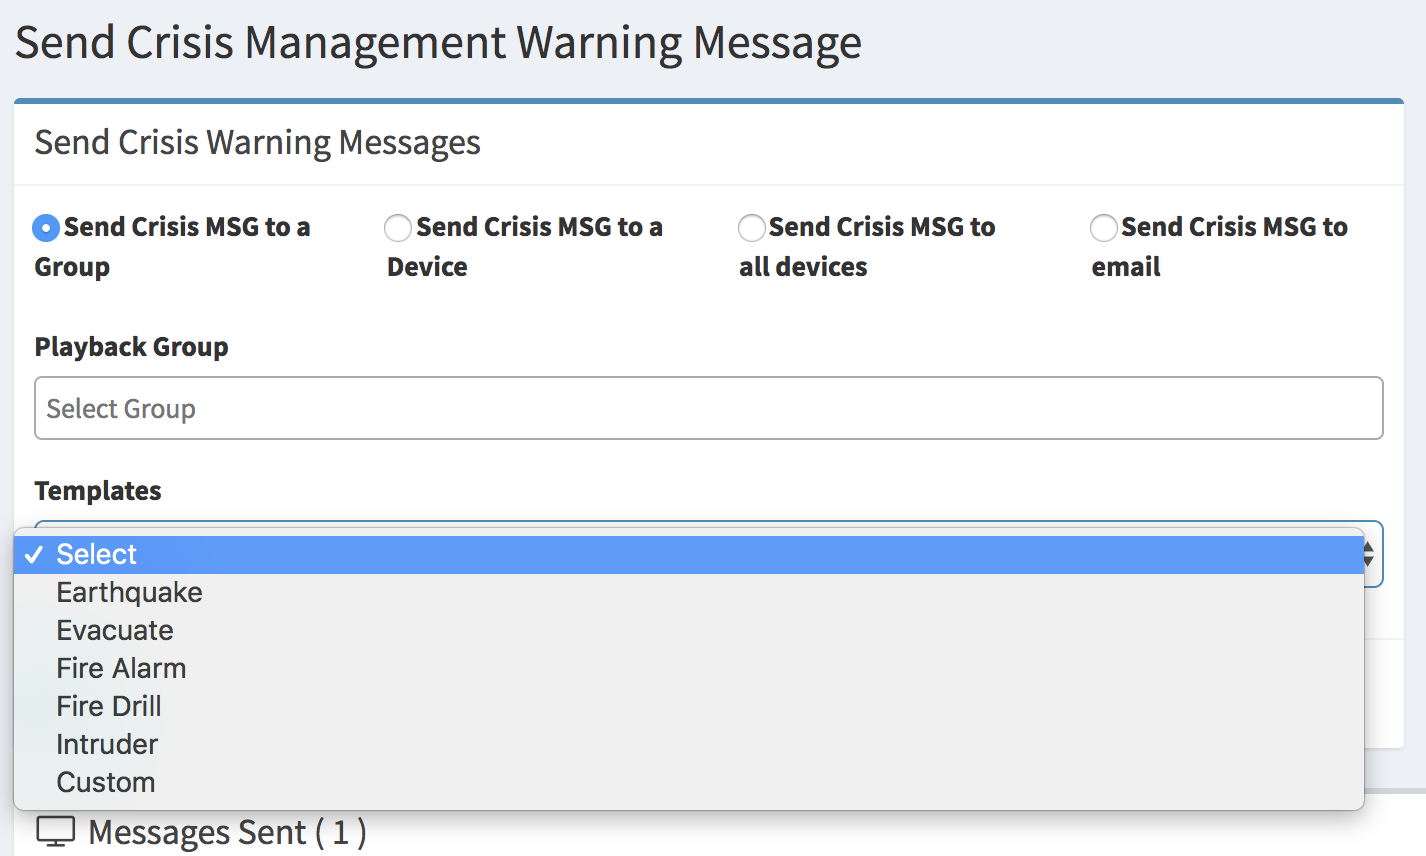Viewport: 1426px width, 856px height.
Task: Click the Templates label
Action: pos(98,491)
